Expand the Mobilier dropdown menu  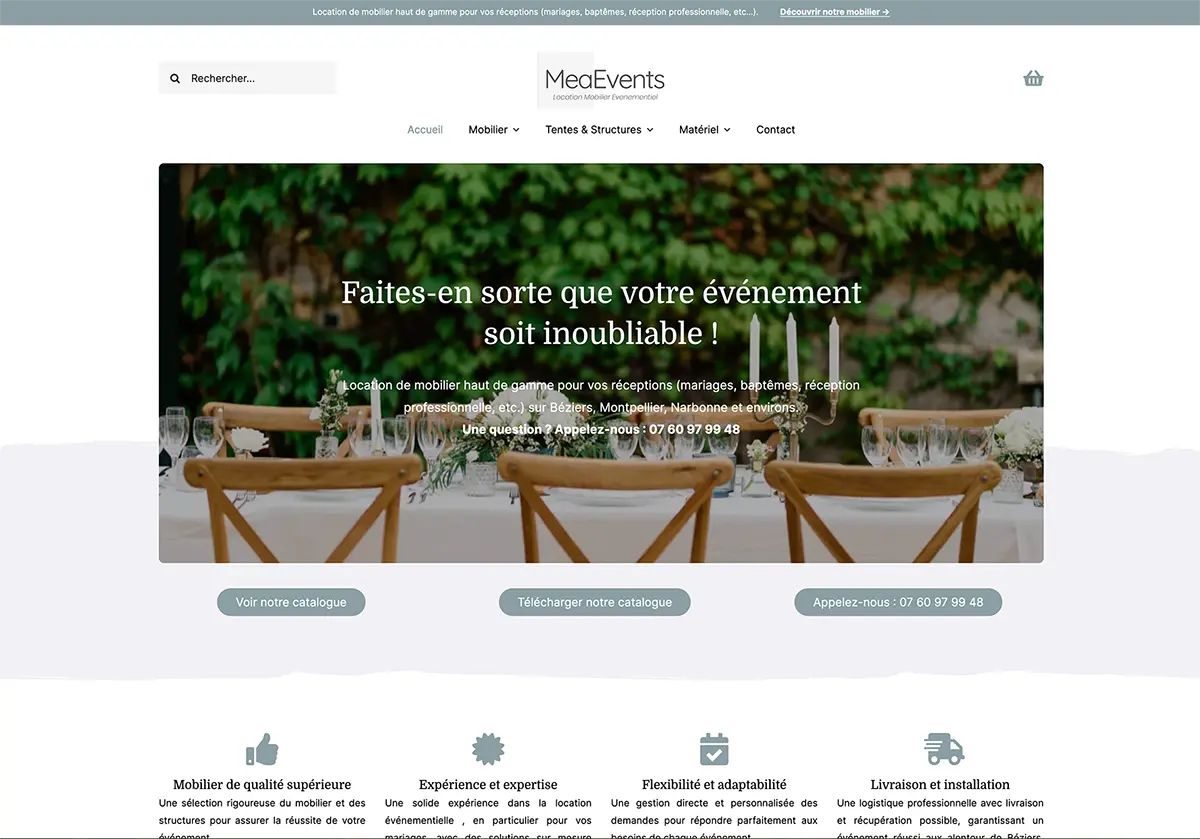494,129
